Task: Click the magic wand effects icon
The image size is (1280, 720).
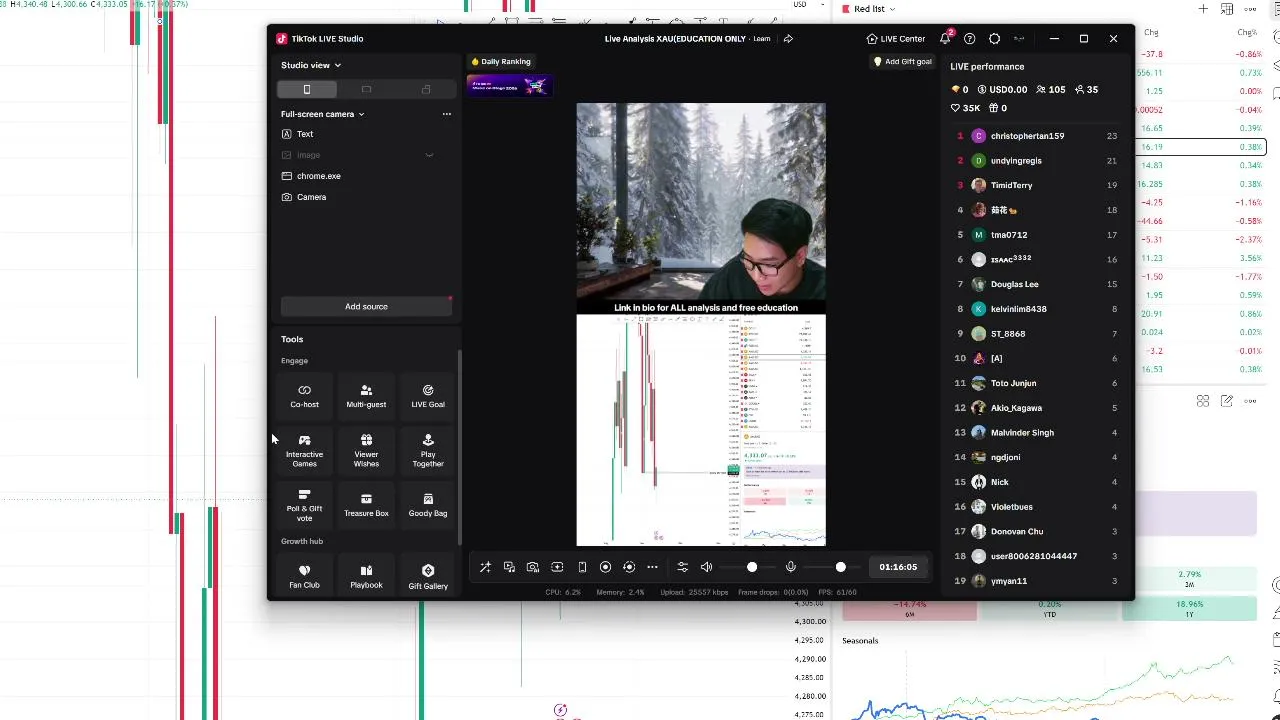Action: coord(485,567)
